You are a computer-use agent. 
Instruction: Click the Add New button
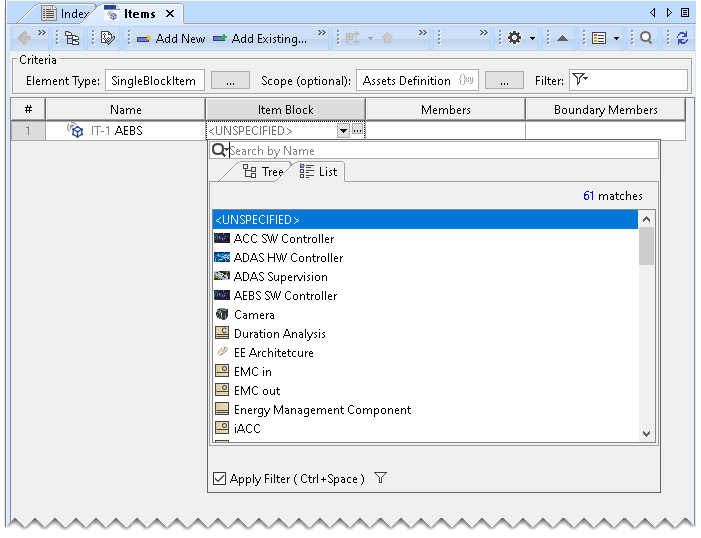(x=170, y=38)
